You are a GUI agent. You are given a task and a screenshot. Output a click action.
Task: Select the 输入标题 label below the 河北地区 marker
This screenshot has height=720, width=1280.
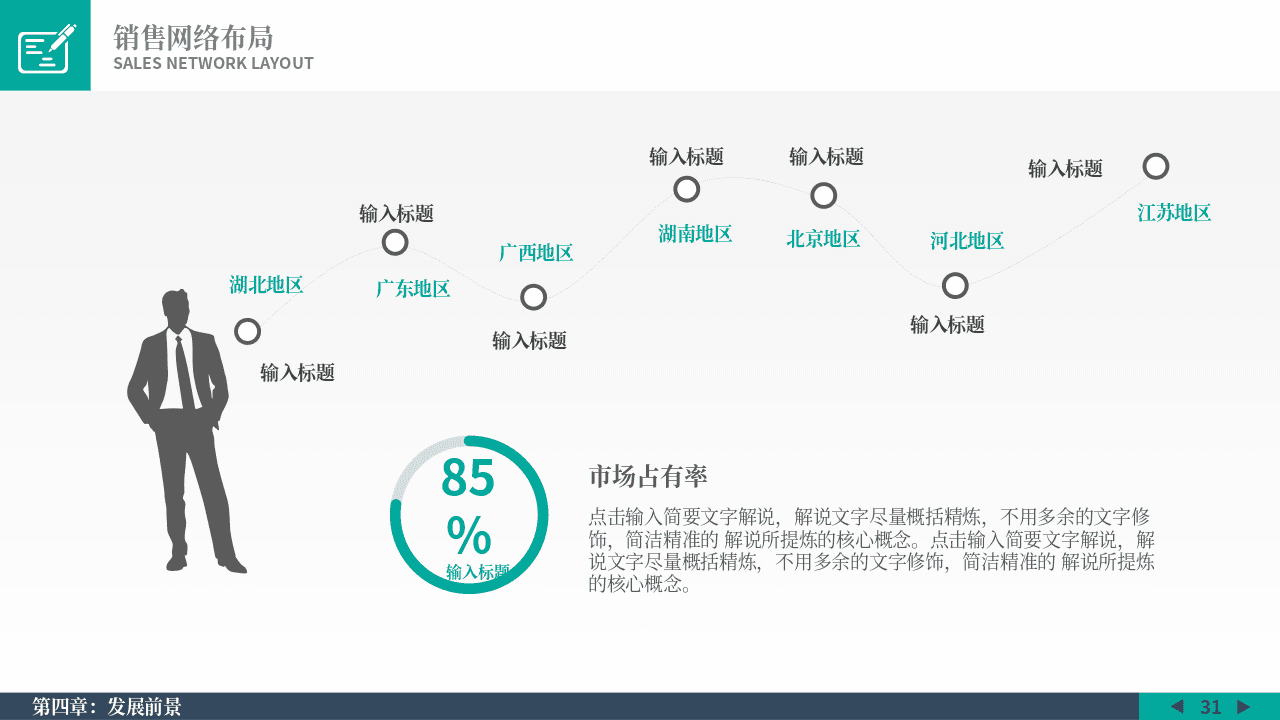click(x=947, y=324)
